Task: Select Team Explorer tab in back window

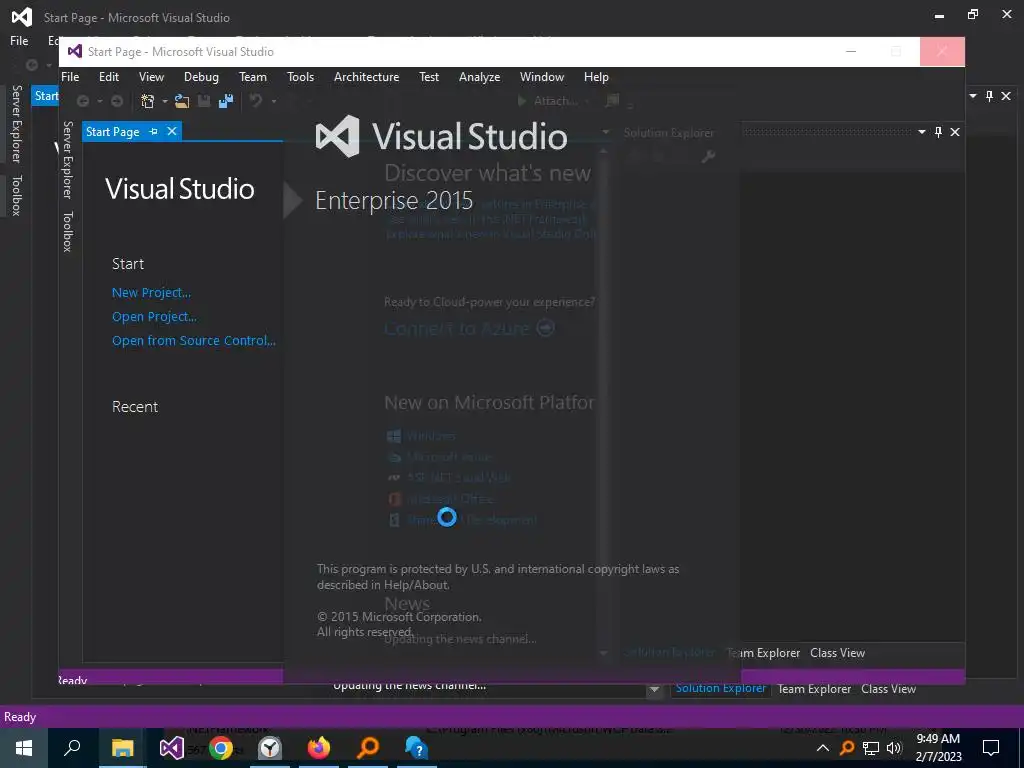Action: click(814, 689)
